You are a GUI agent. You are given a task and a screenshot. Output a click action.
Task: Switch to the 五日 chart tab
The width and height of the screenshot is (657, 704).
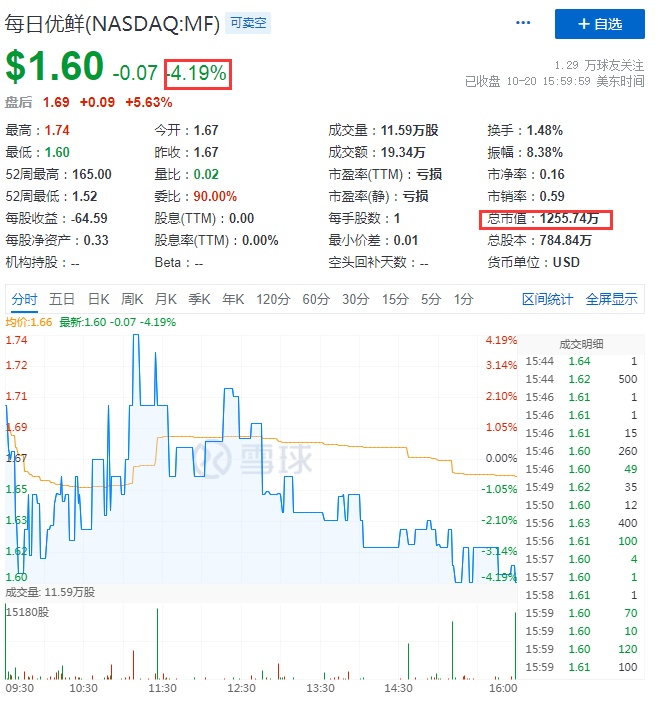pos(62,299)
